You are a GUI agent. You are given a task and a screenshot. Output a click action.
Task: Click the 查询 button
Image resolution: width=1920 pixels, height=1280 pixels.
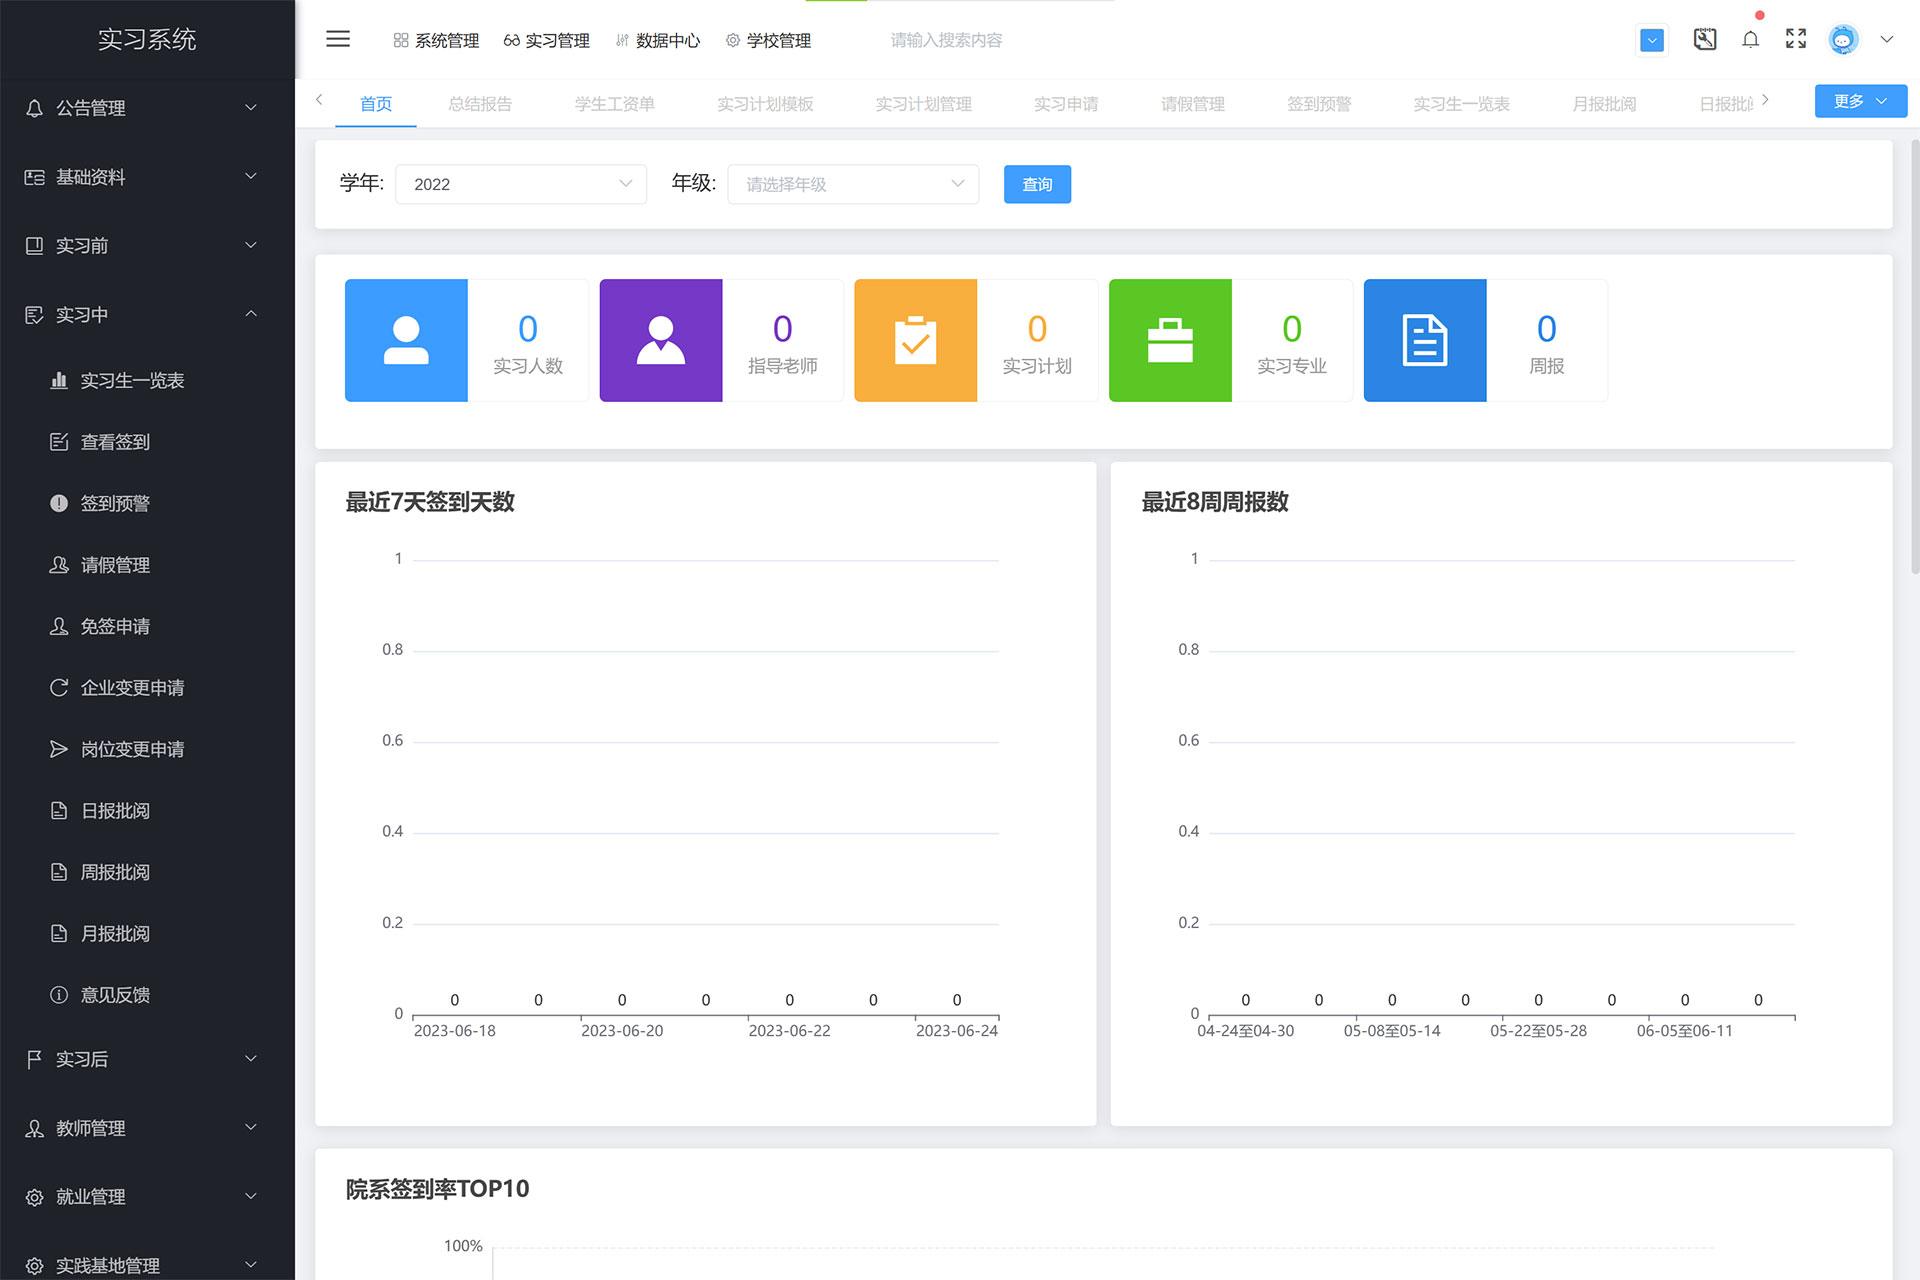click(1037, 184)
